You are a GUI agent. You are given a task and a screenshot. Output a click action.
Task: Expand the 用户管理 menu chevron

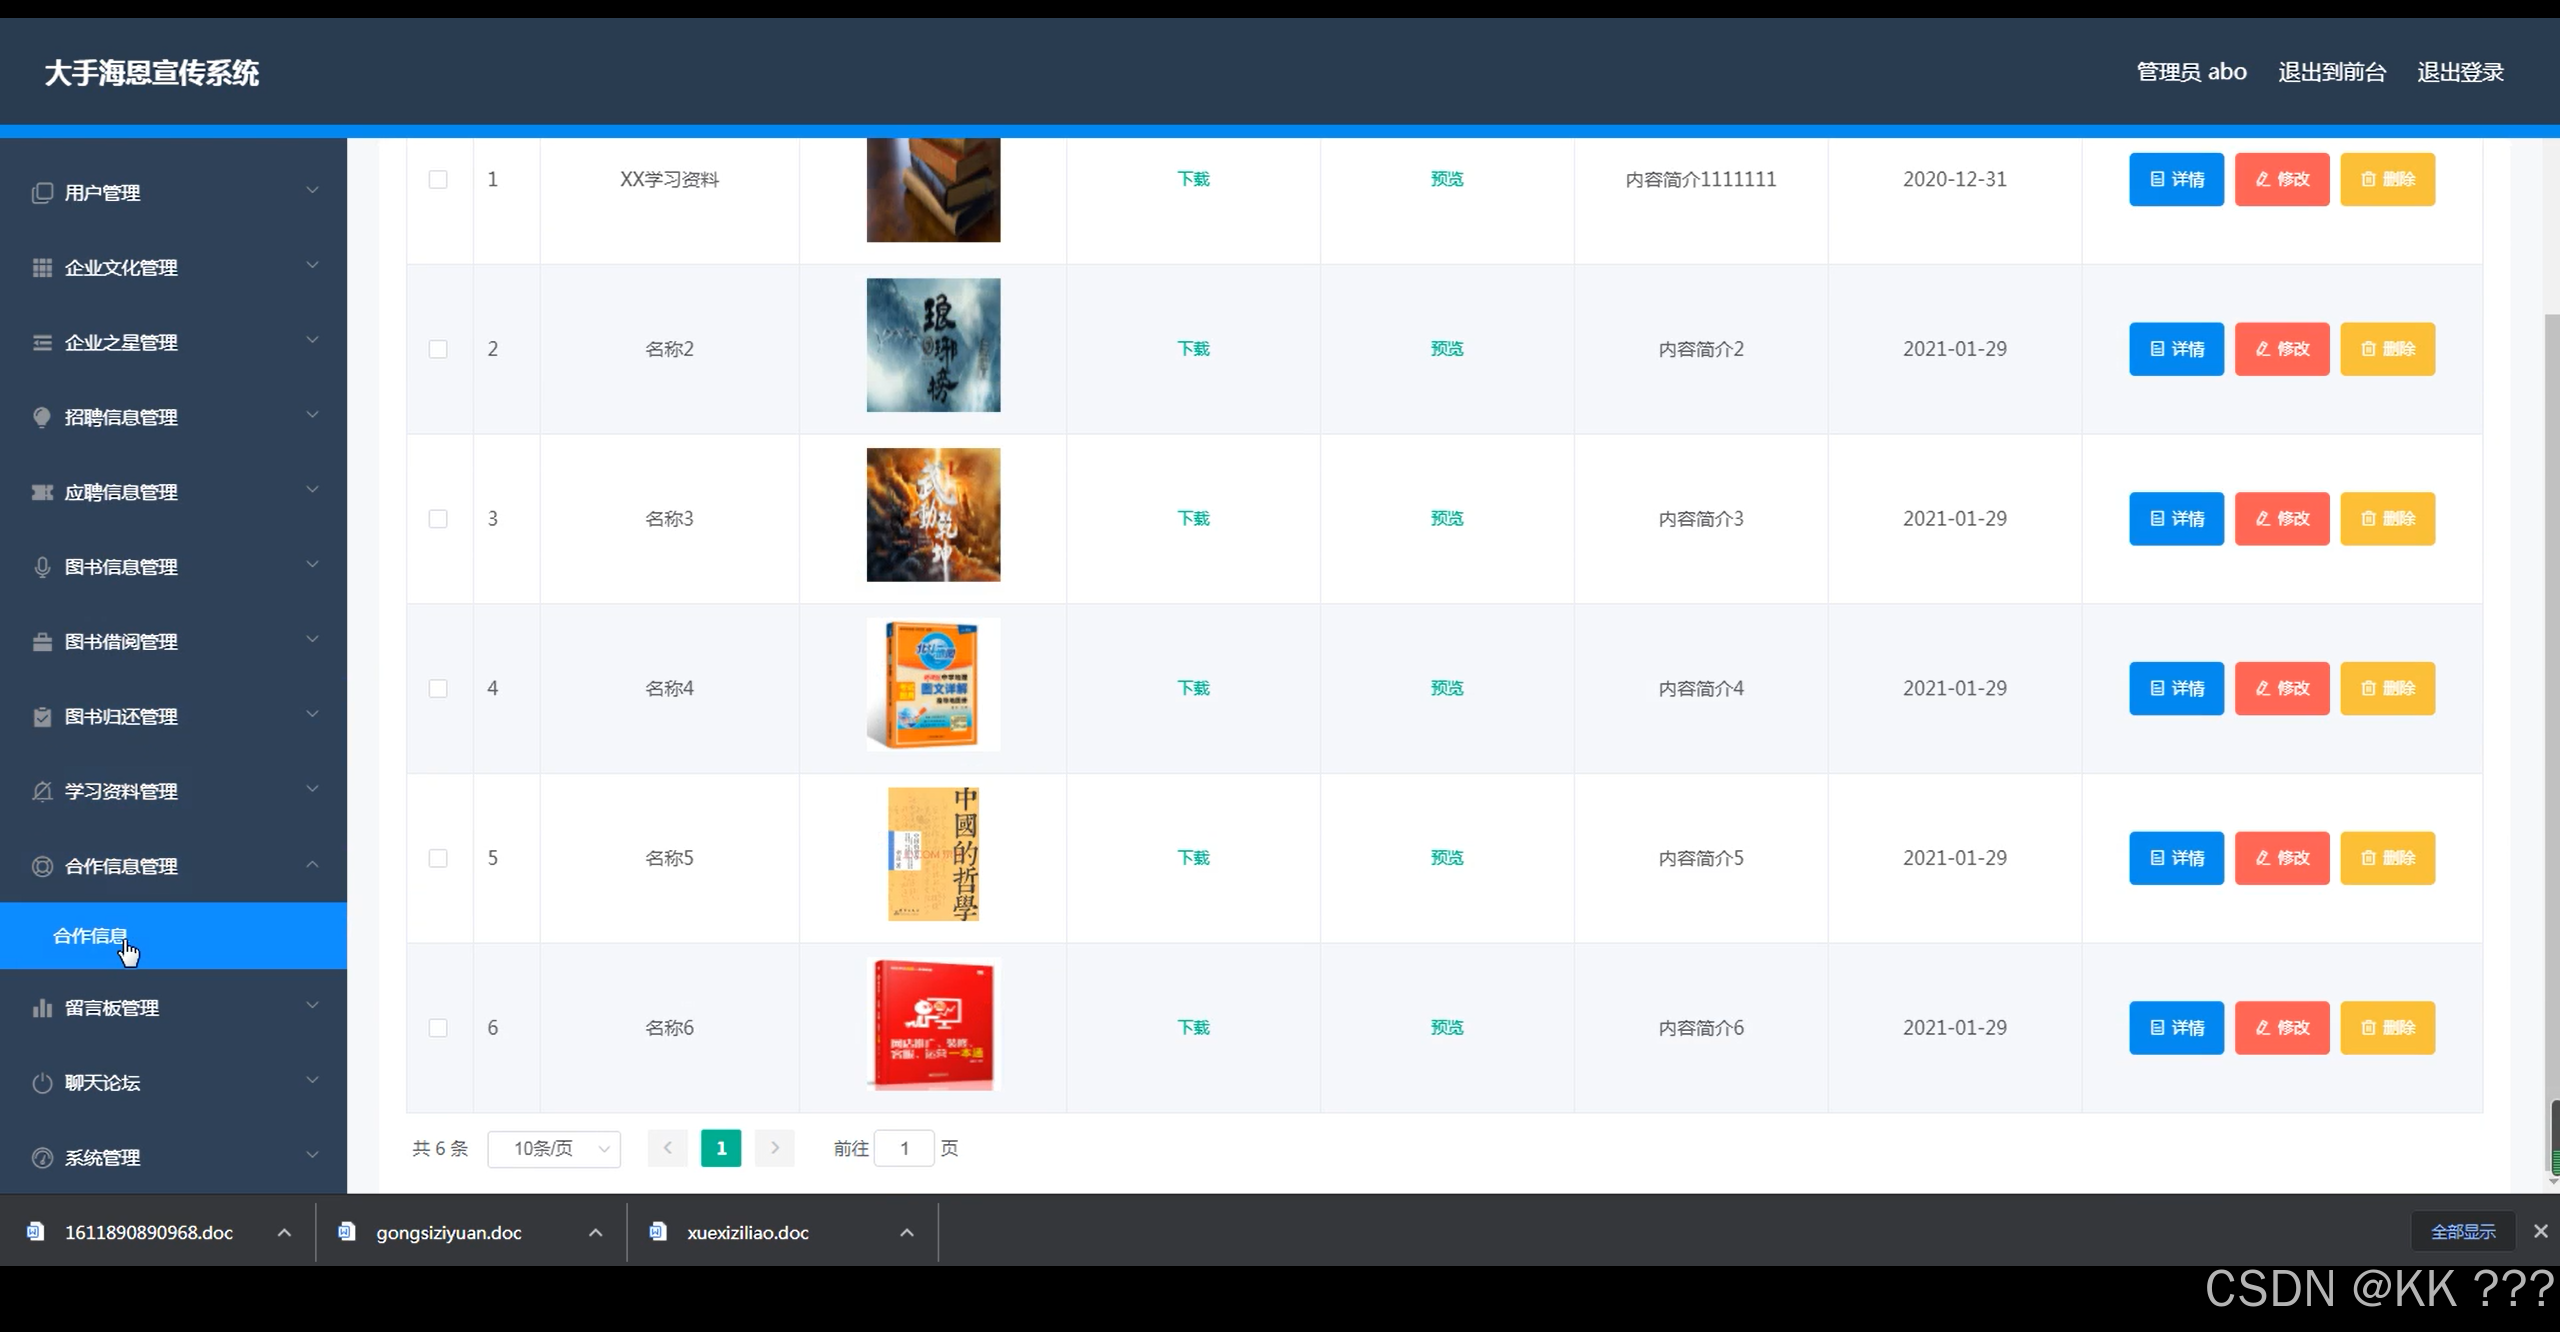312,190
